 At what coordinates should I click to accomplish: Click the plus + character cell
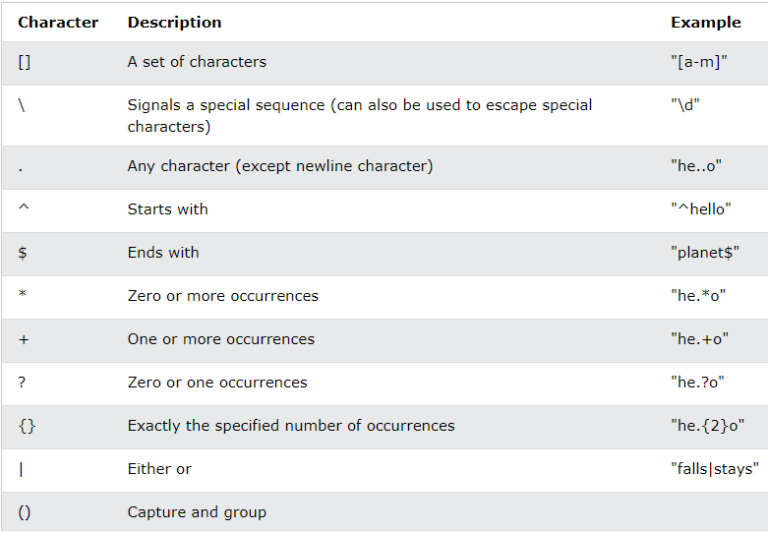click(x=24, y=339)
